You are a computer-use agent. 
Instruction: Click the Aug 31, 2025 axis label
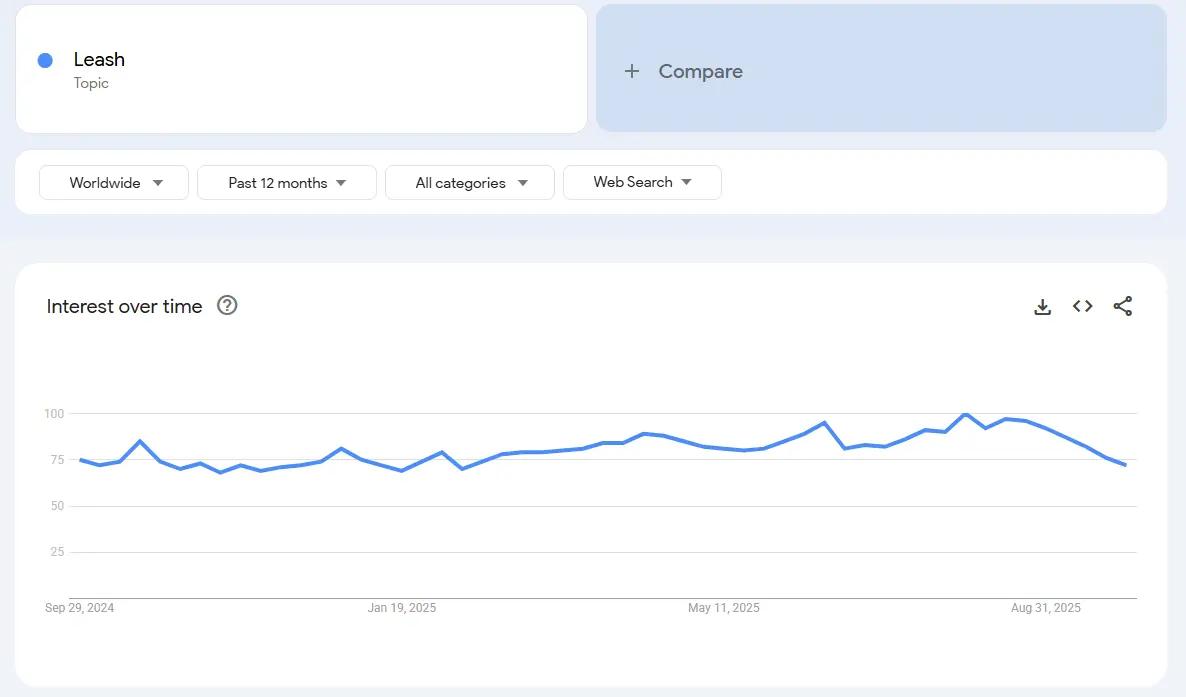click(x=1045, y=608)
